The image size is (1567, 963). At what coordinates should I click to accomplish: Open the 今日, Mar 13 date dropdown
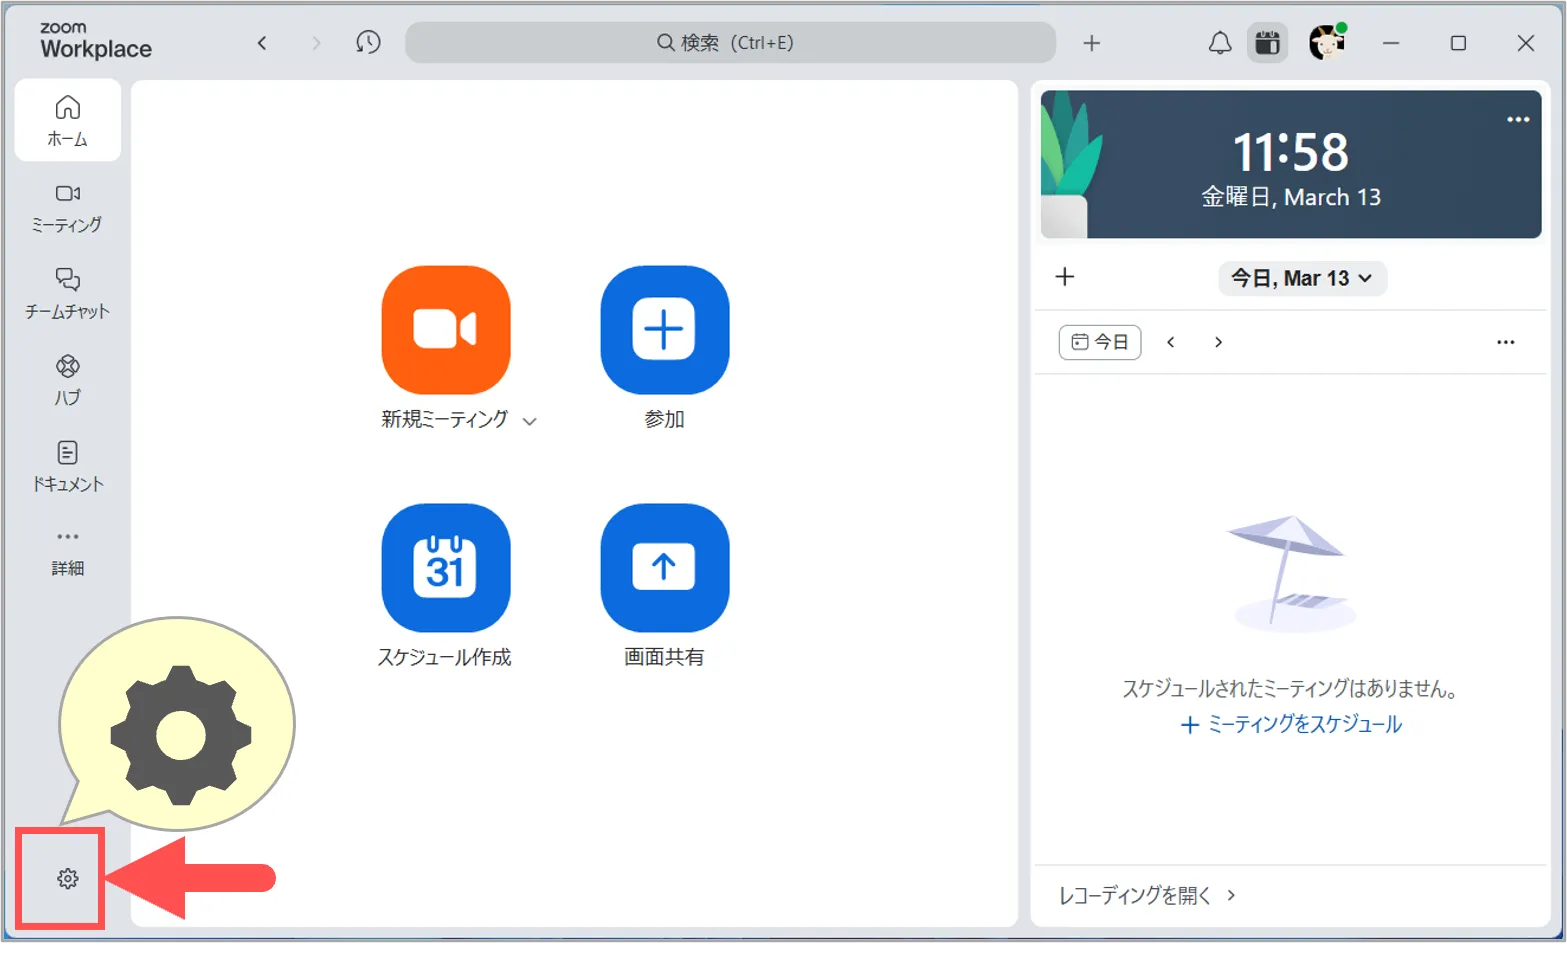click(1301, 278)
